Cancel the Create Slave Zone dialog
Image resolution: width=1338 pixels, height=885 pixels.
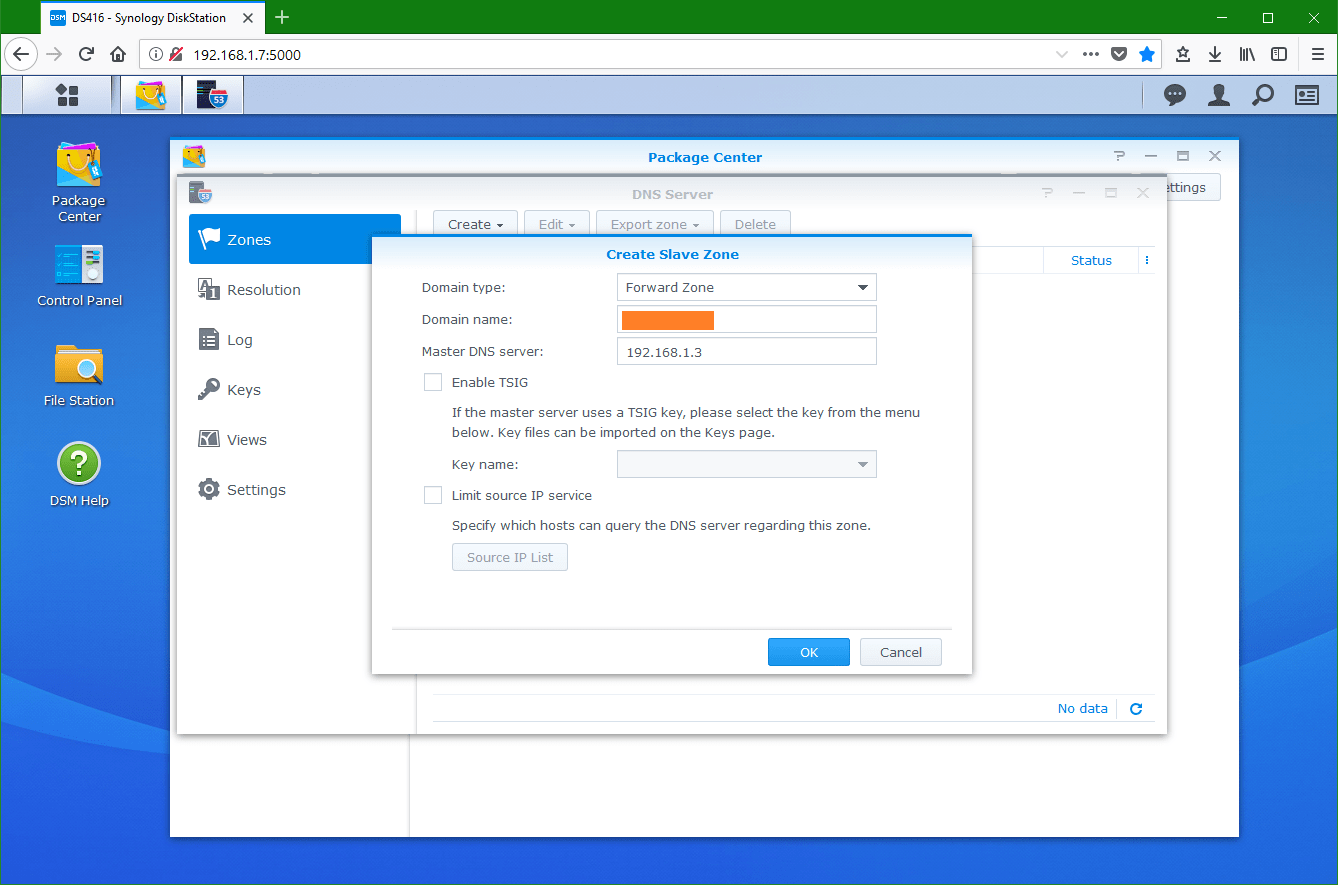[901, 652]
